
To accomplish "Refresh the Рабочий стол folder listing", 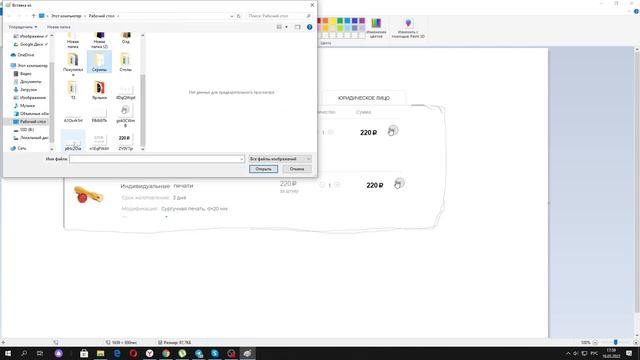I will 239,16.
